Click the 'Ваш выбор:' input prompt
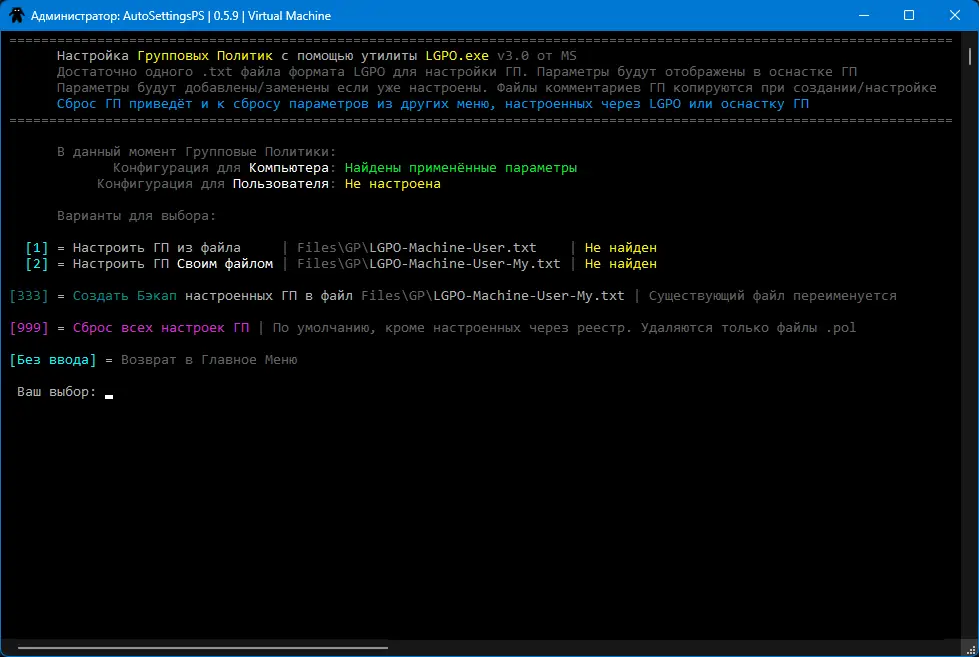Screen dimensions: 979x657 (57, 392)
